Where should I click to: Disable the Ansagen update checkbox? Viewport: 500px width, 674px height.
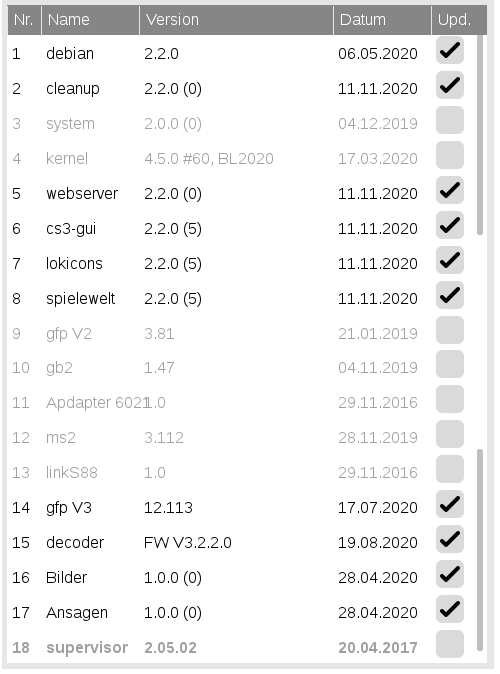click(x=449, y=610)
